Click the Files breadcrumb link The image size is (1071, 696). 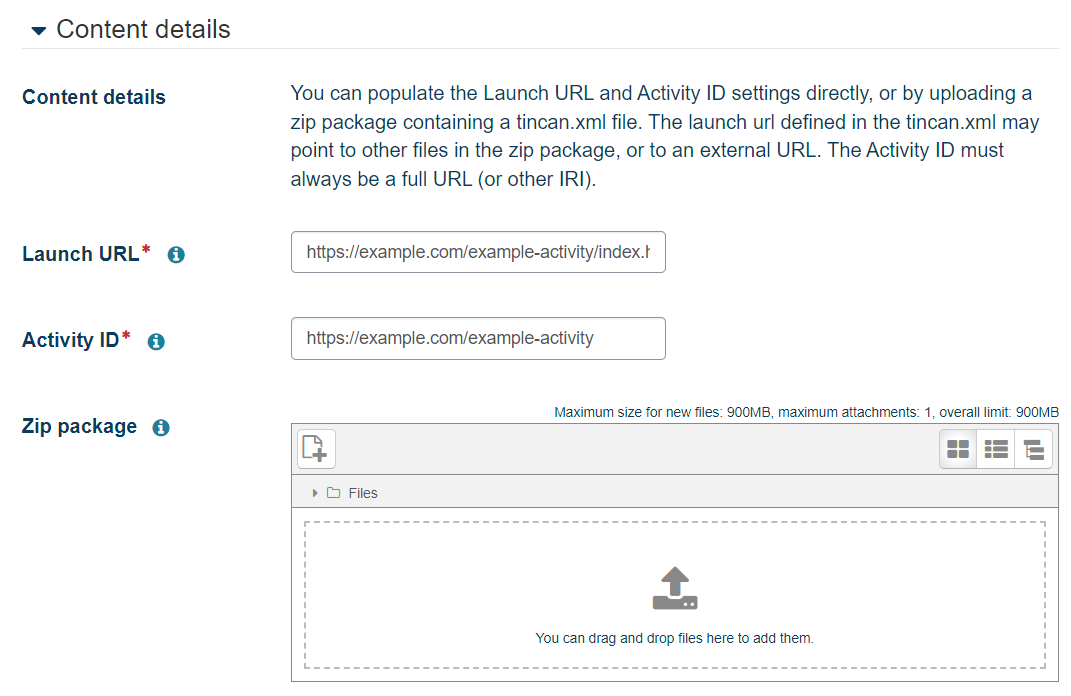(x=363, y=493)
